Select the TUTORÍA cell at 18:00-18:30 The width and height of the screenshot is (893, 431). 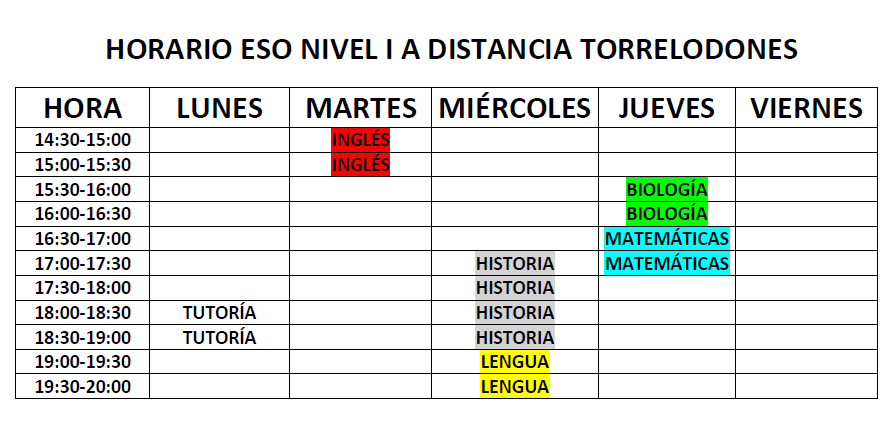[219, 313]
